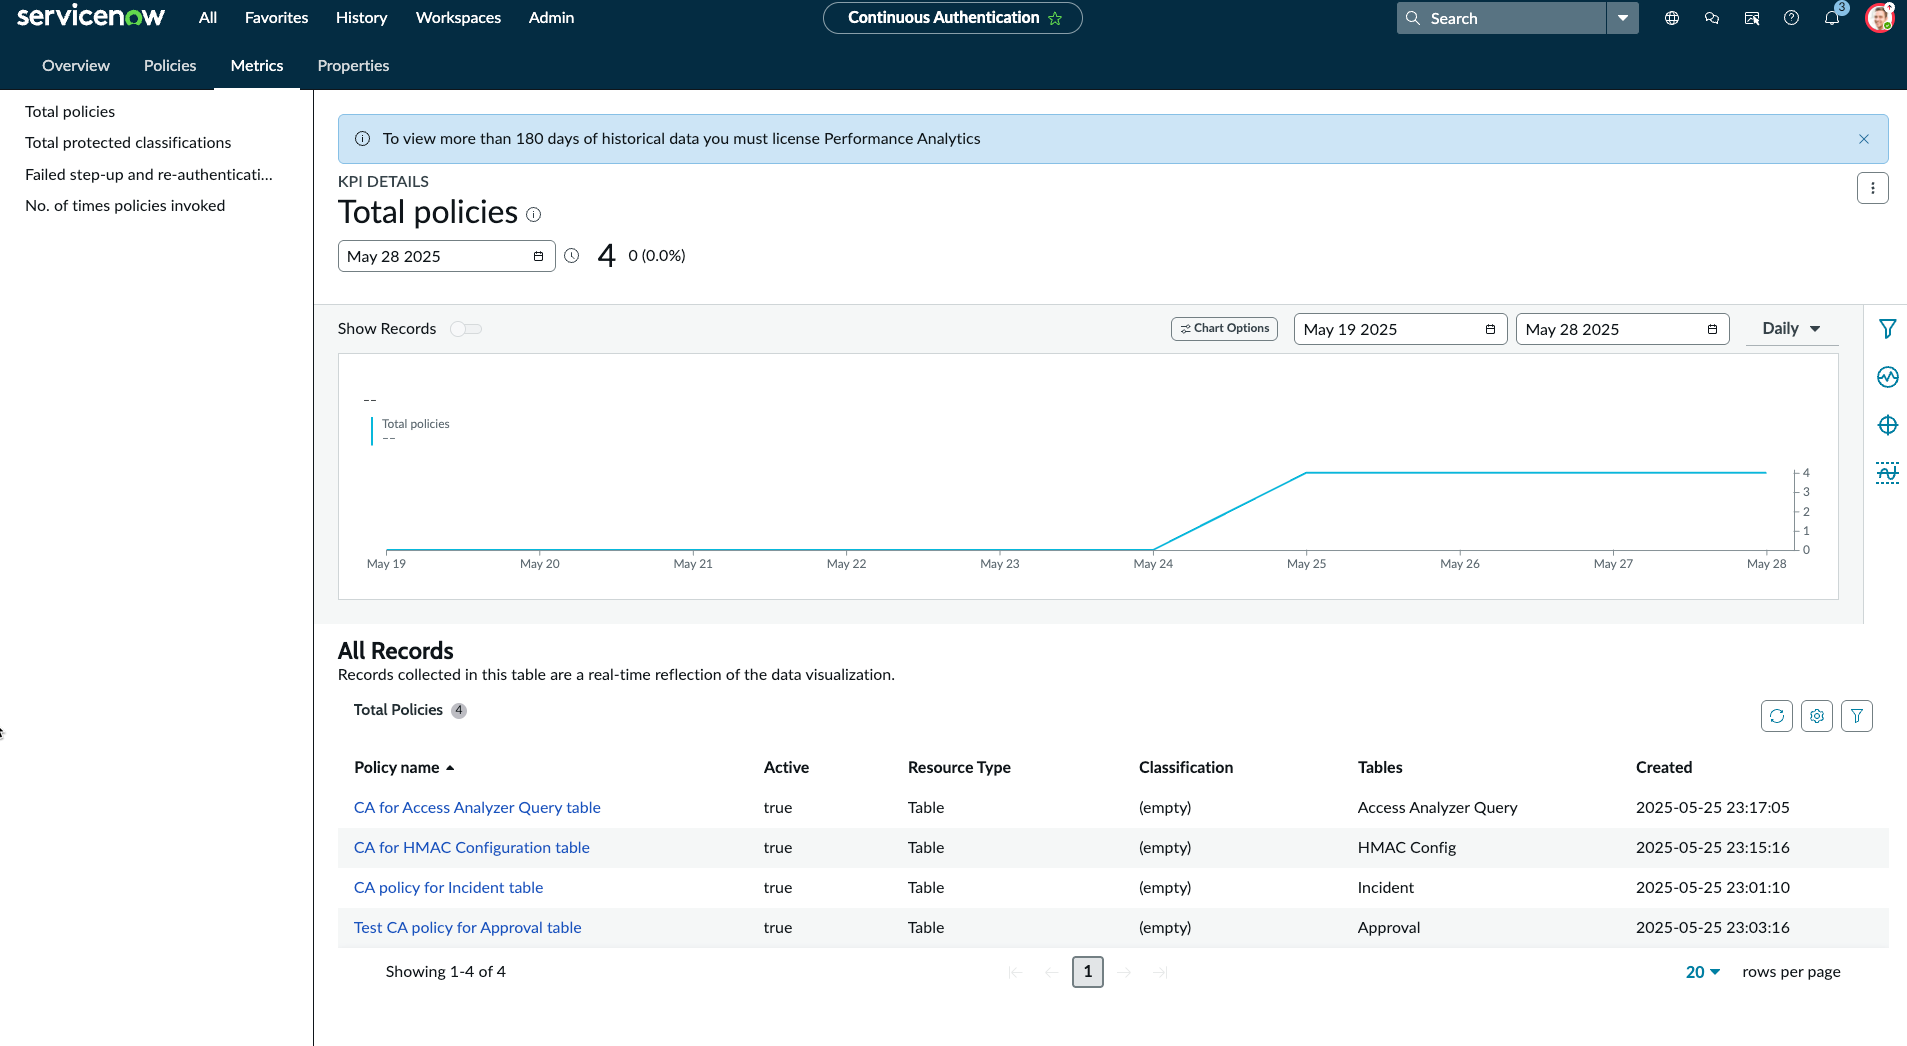Open CA for HMAC Configuration table policy
Viewport: 1907px width, 1046px height.
pos(472,847)
